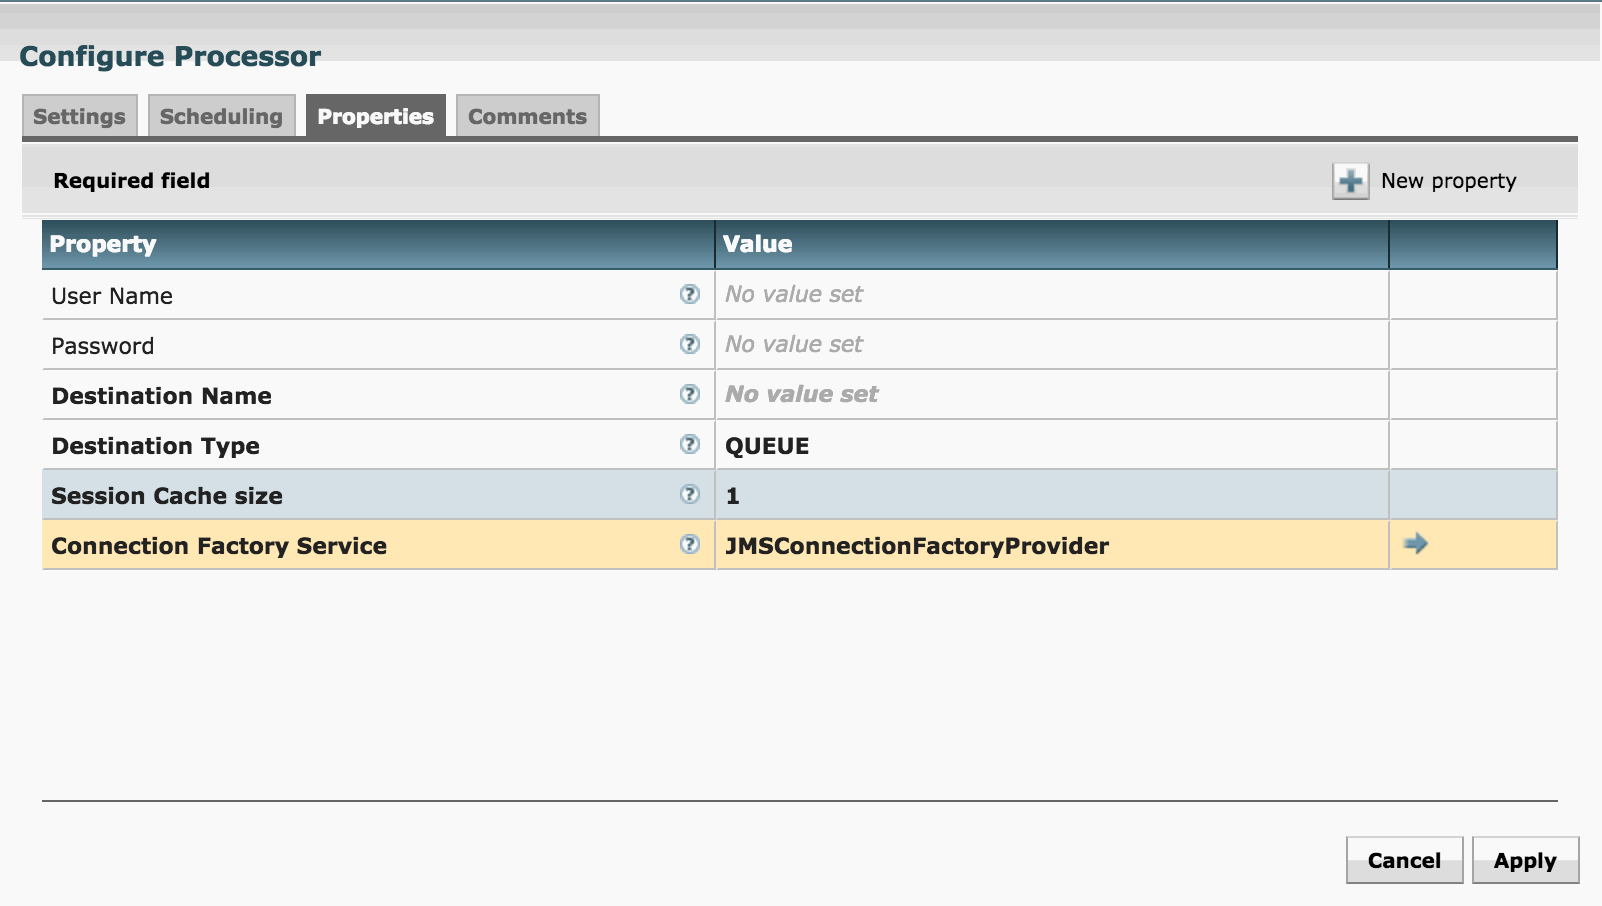Switch to the Settings tab
Image resolution: width=1602 pixels, height=906 pixels.
[x=79, y=116]
